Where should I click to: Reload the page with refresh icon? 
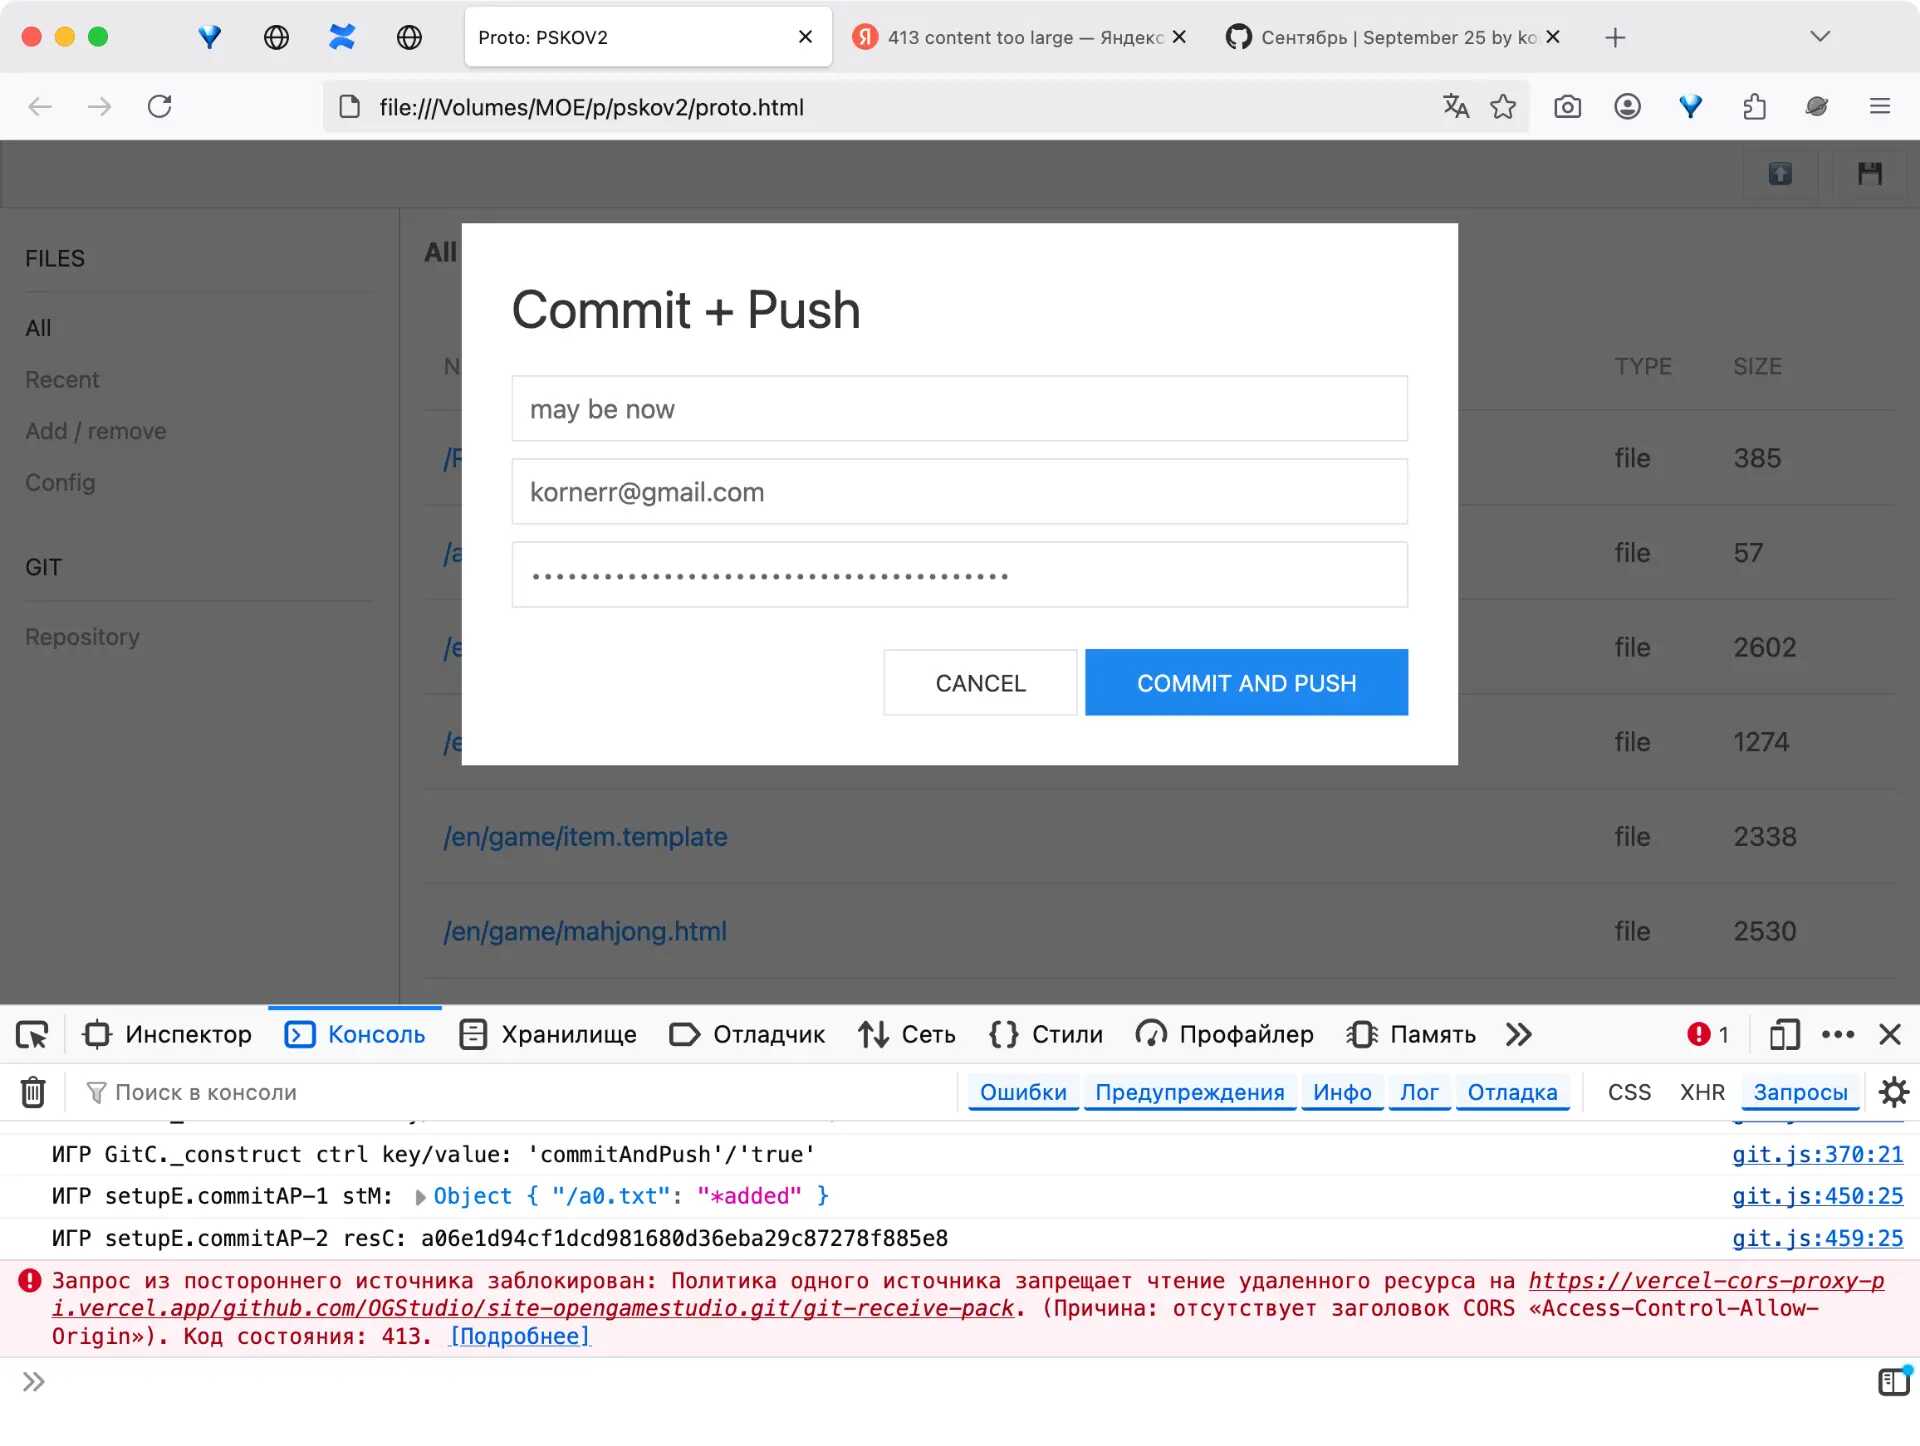[160, 107]
